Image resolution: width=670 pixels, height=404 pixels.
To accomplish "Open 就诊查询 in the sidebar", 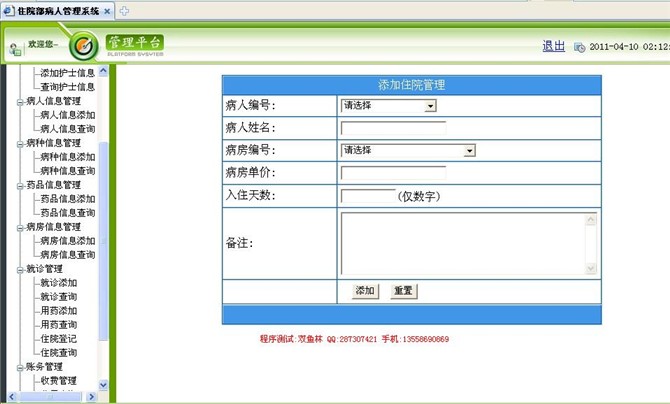I will coord(59,297).
